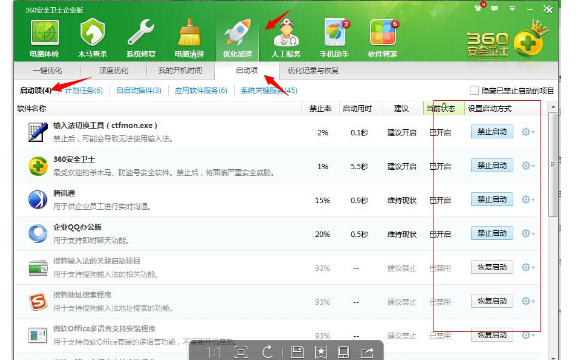The height and width of the screenshot is (360, 578).
Task: Open 软件管家 colorful squares icon
Action: tap(383, 33)
